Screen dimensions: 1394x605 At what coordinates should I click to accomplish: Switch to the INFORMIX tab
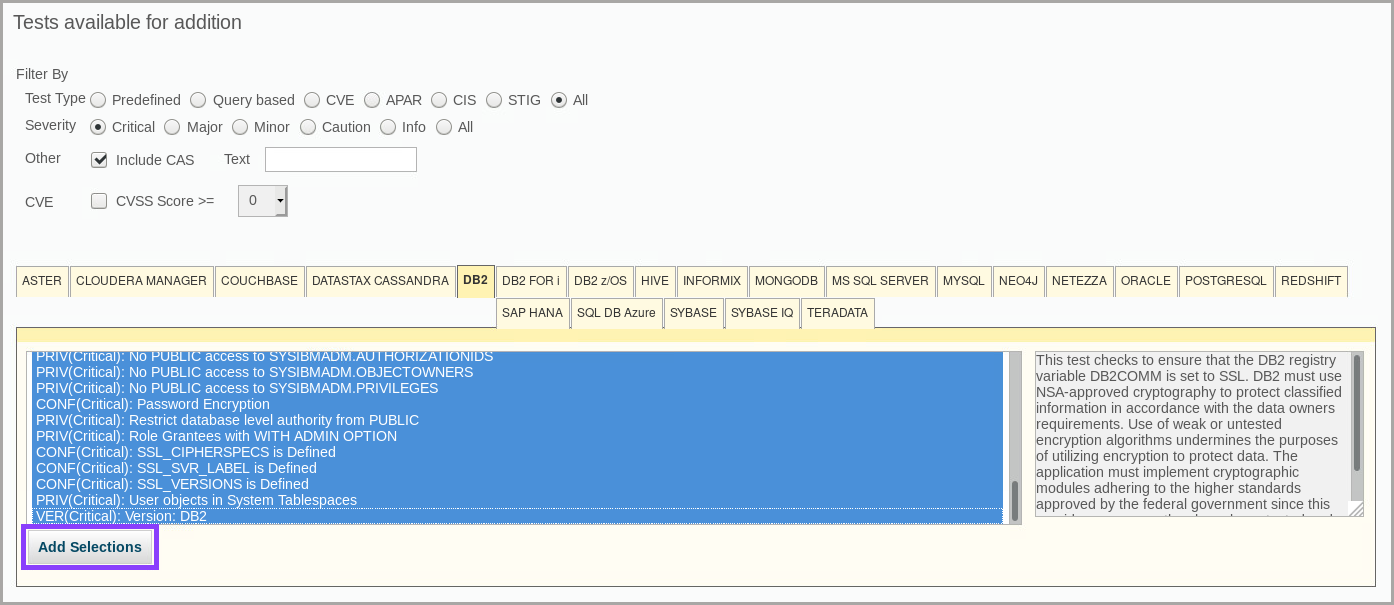point(712,282)
